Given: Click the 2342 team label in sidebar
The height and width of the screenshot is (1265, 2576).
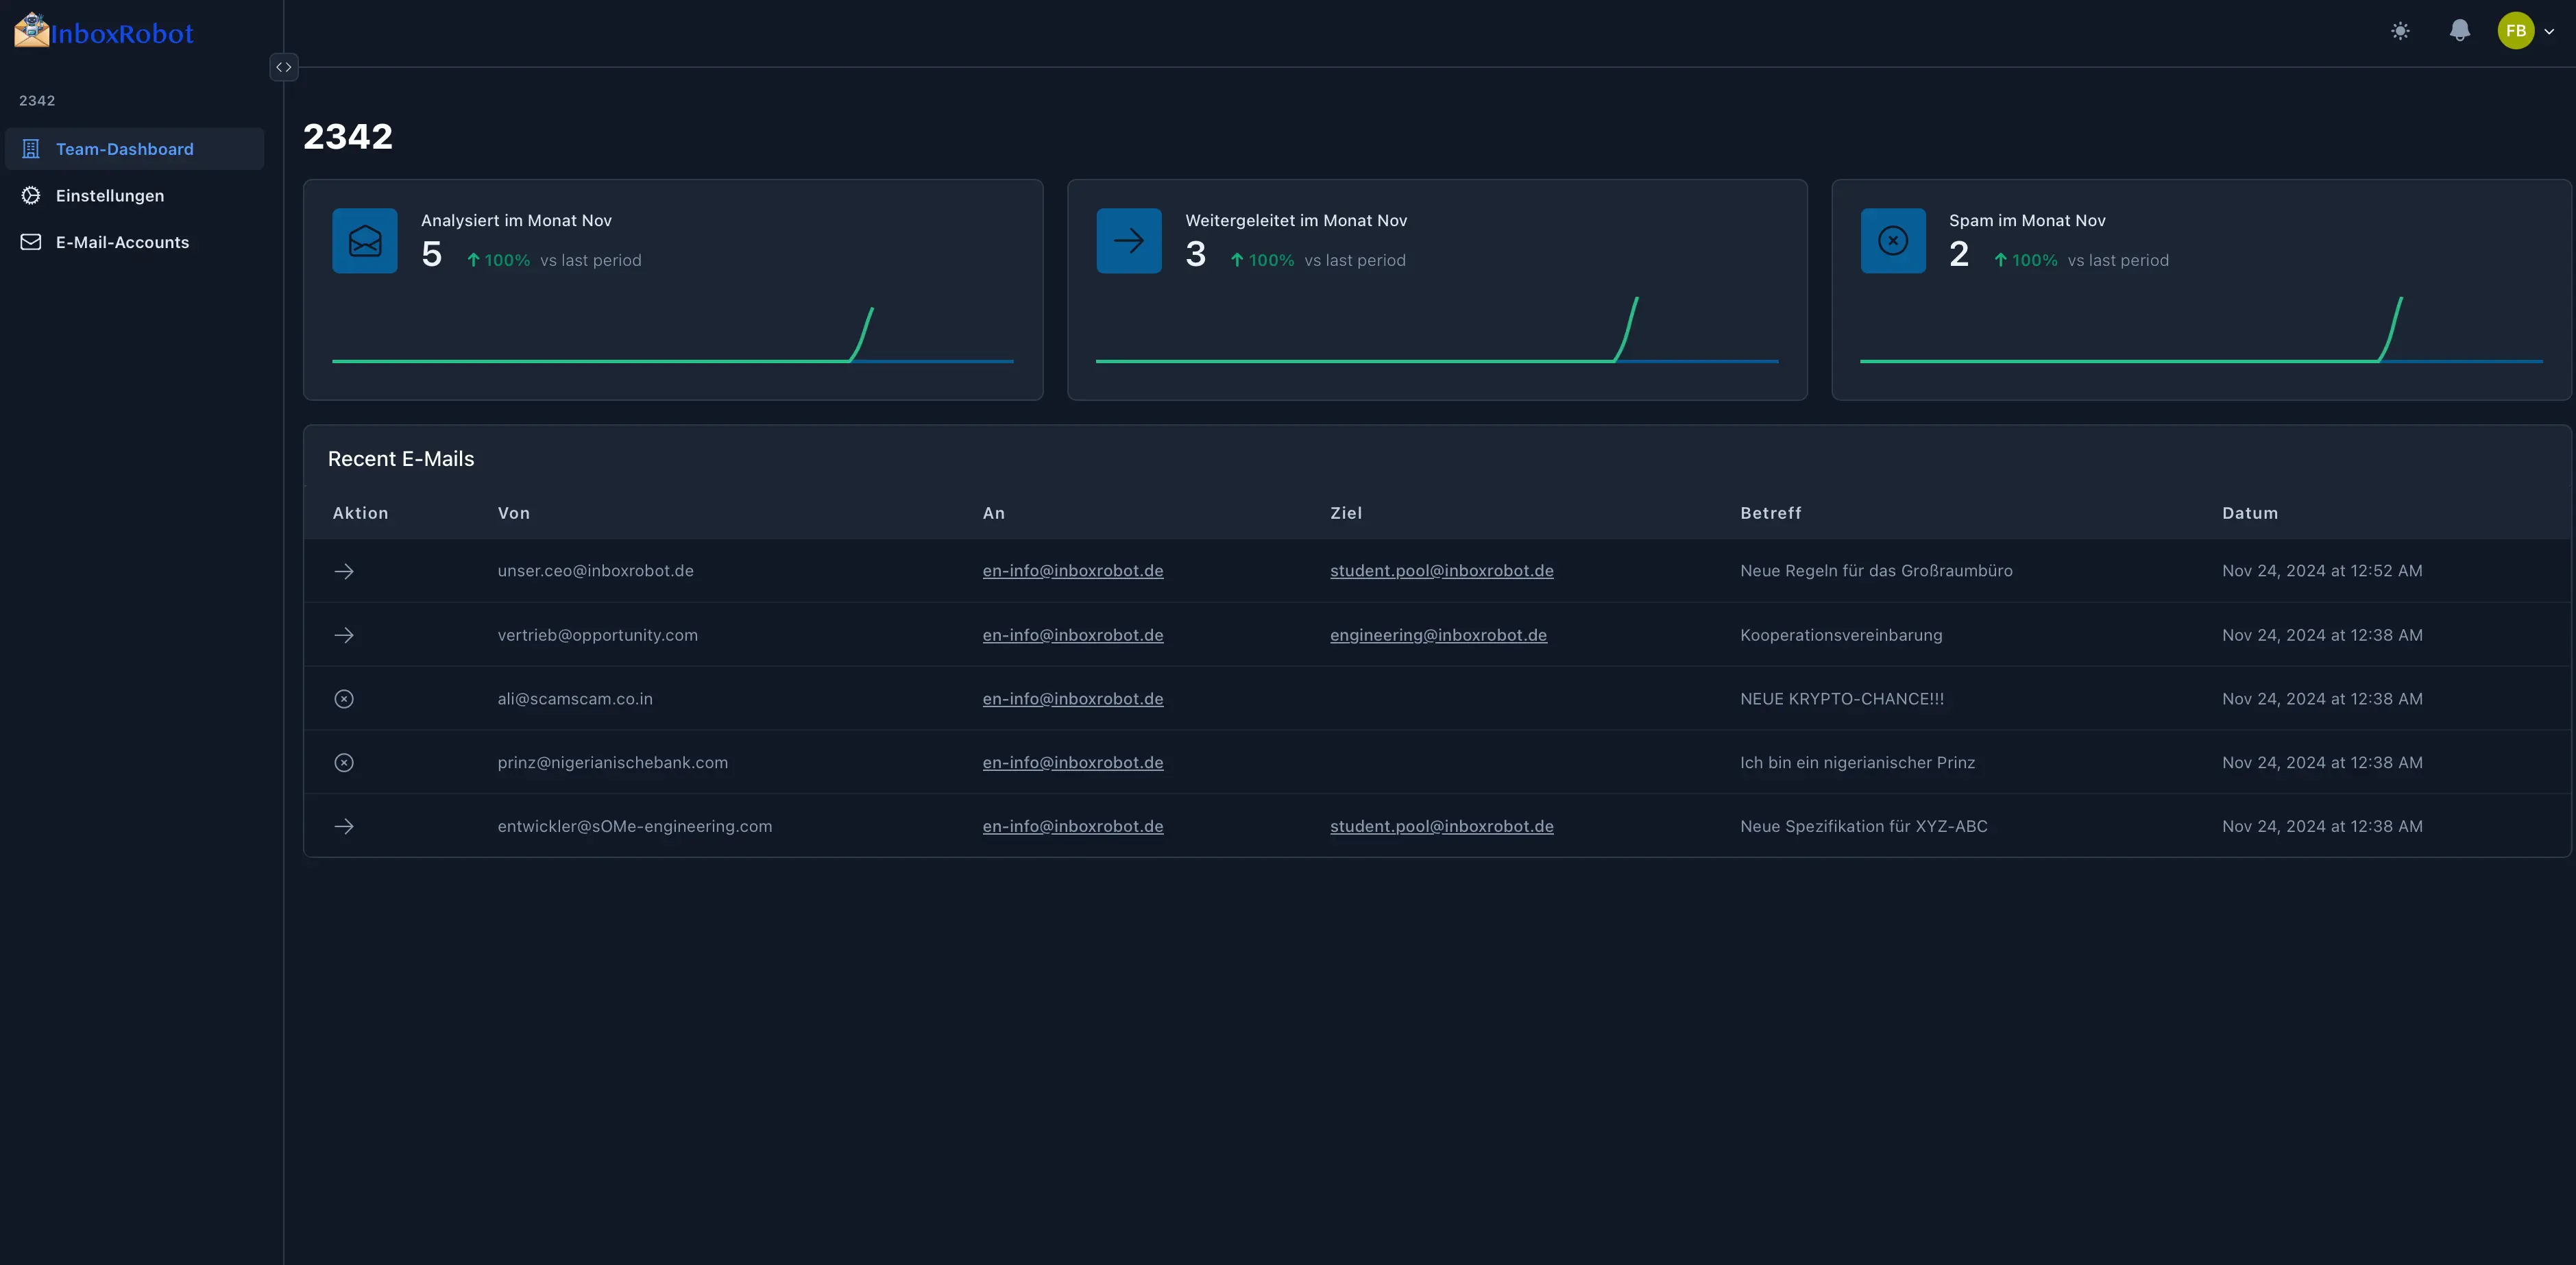Looking at the screenshot, I should click(37, 101).
